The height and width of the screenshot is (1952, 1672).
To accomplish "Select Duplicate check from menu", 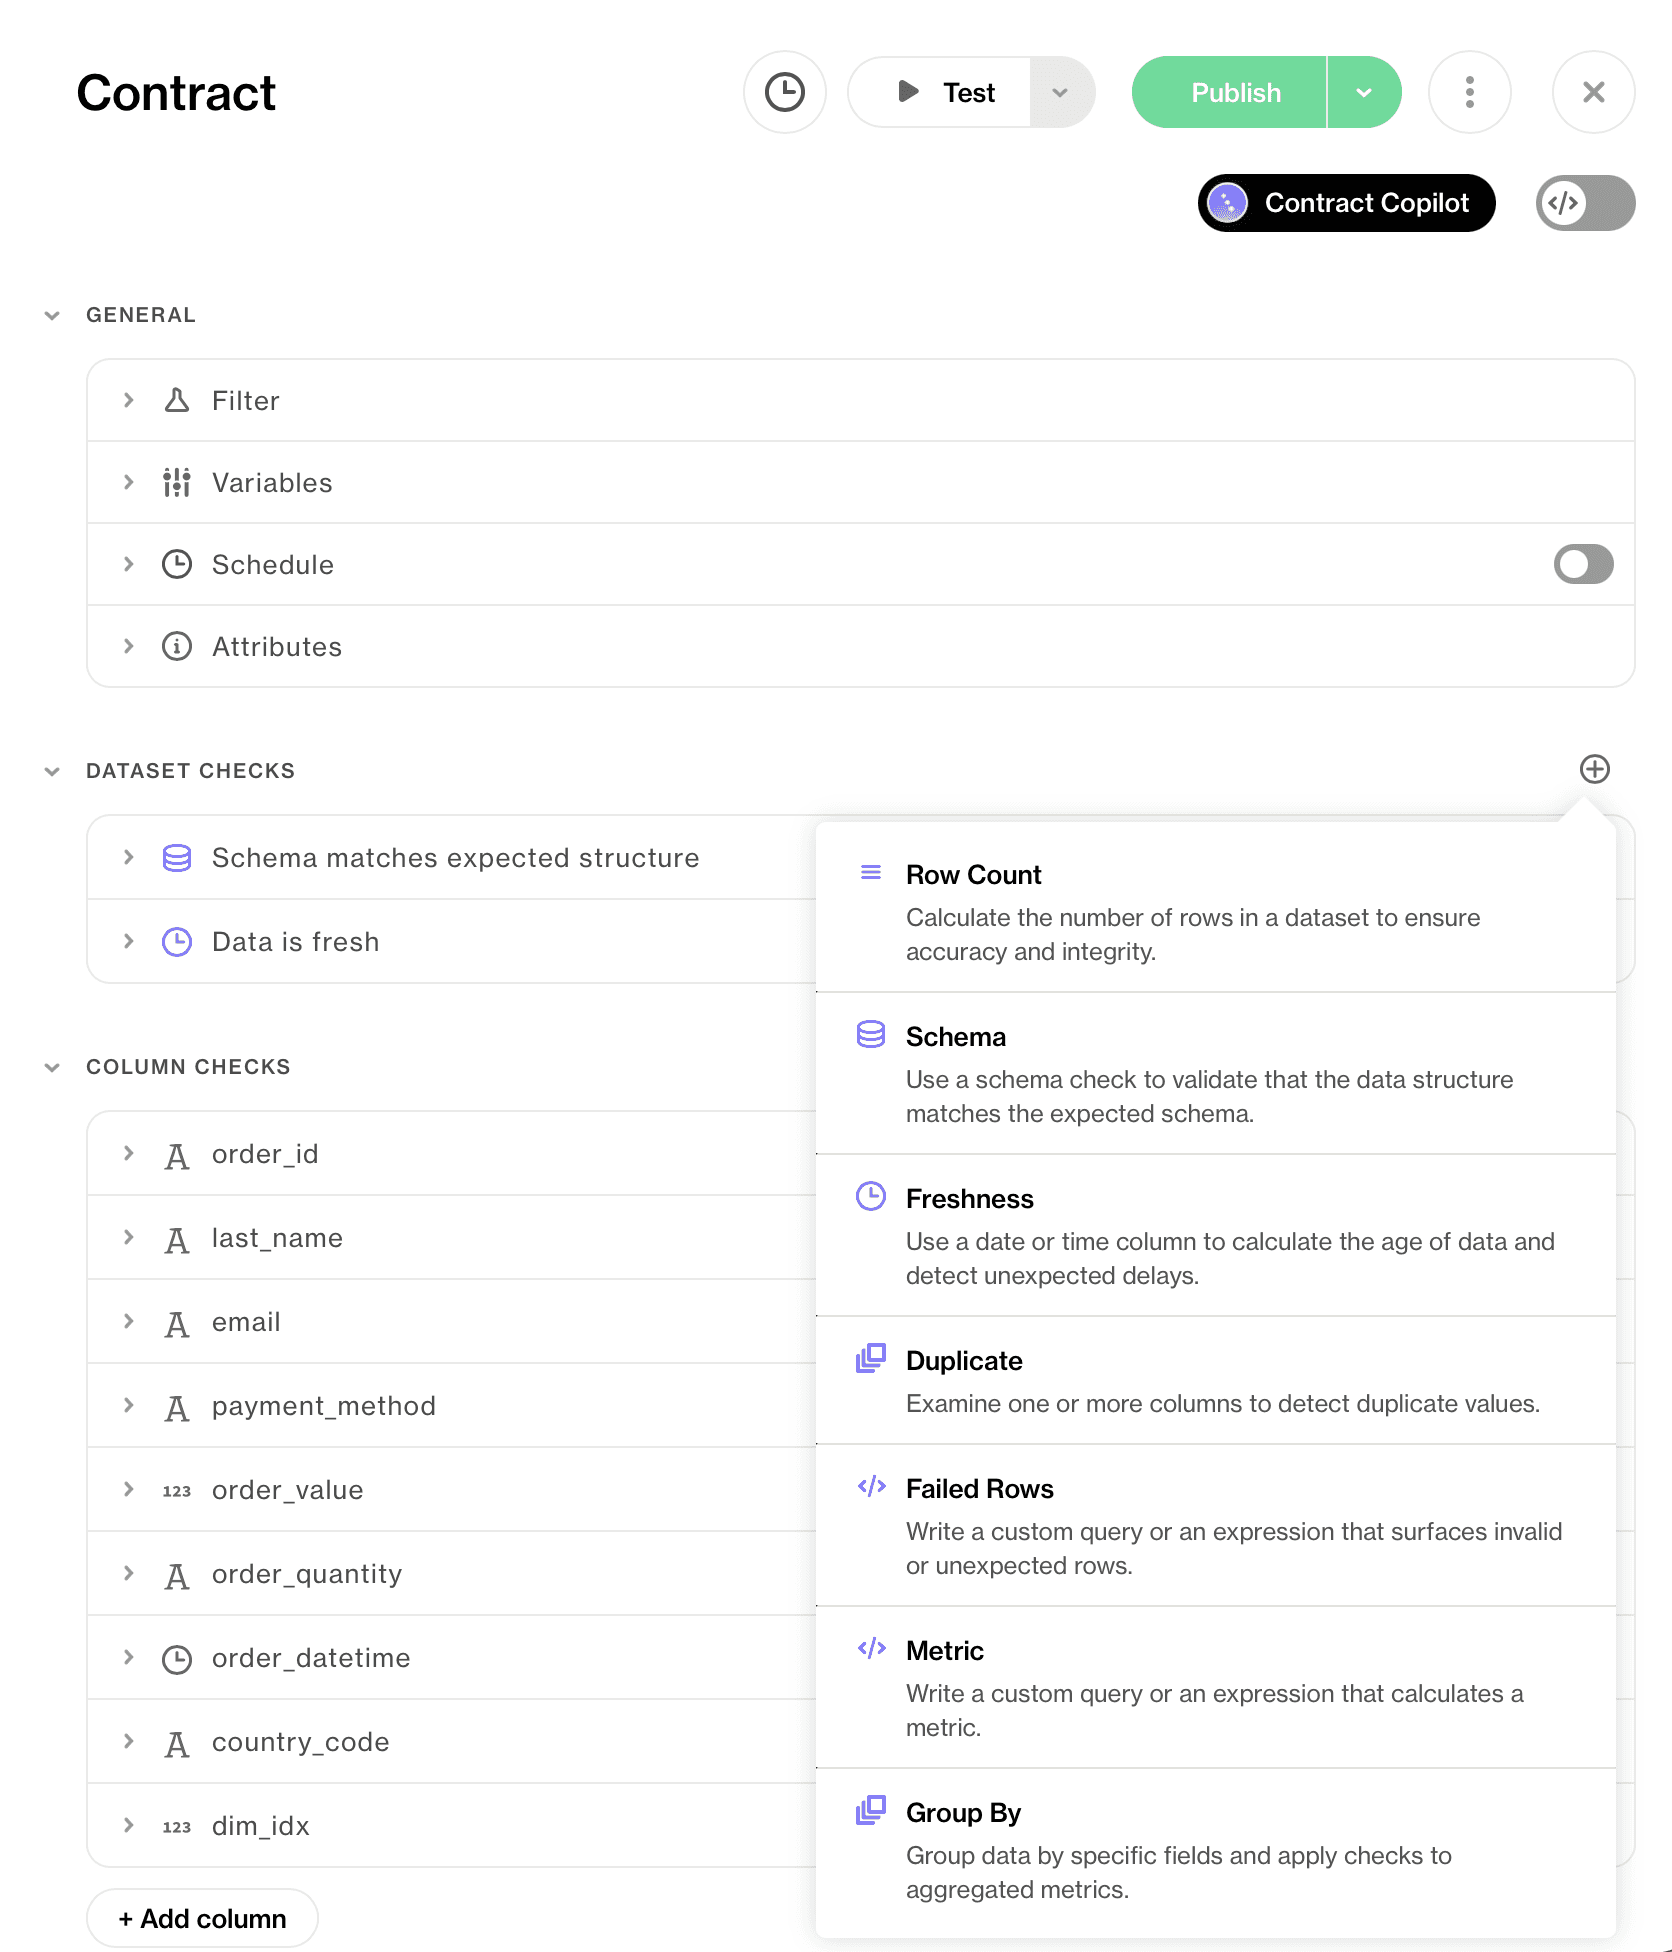I will (x=1216, y=1380).
